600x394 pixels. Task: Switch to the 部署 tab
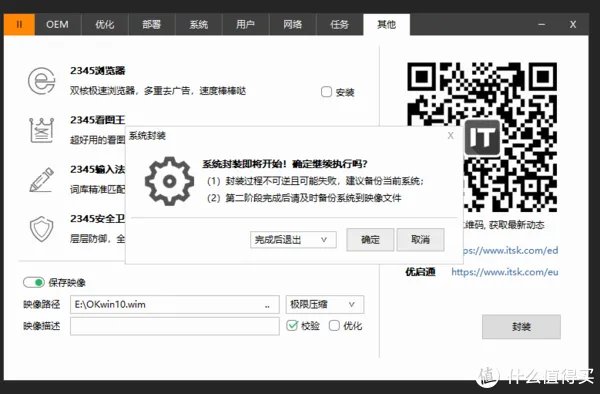click(152, 24)
